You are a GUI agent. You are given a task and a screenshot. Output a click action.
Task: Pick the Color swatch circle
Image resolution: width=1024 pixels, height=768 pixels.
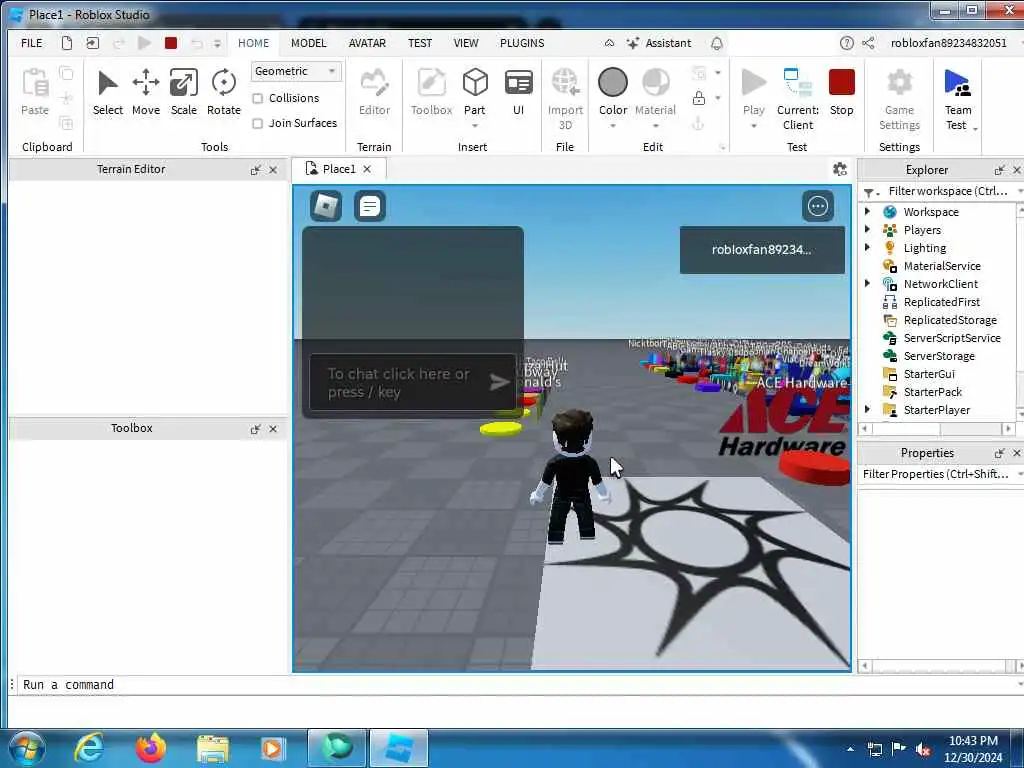pos(613,83)
